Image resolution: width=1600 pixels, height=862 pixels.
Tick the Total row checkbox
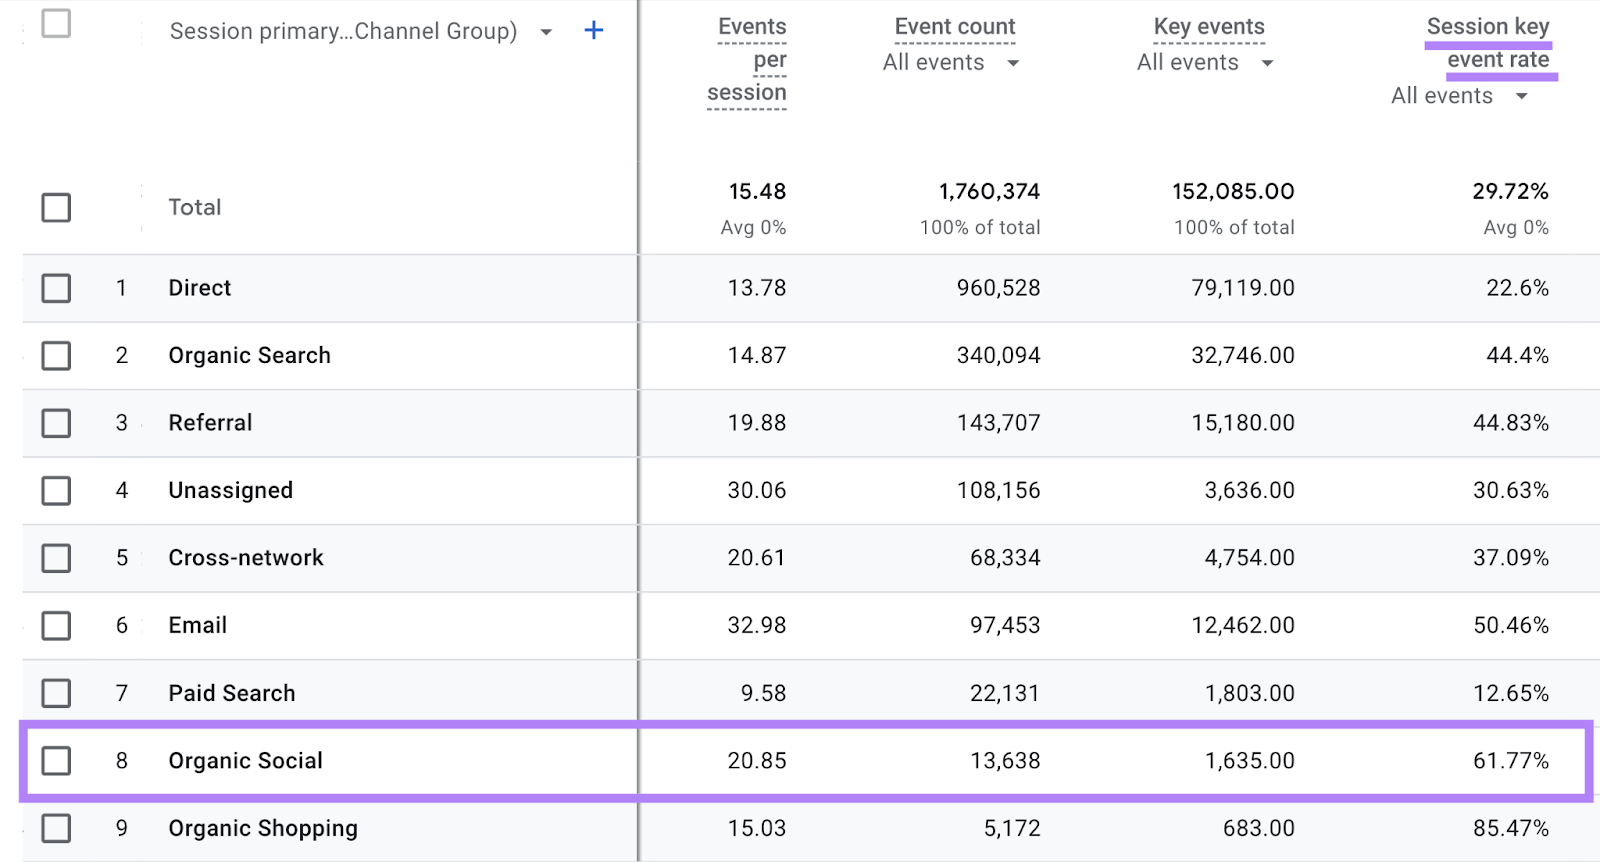pos(56,208)
